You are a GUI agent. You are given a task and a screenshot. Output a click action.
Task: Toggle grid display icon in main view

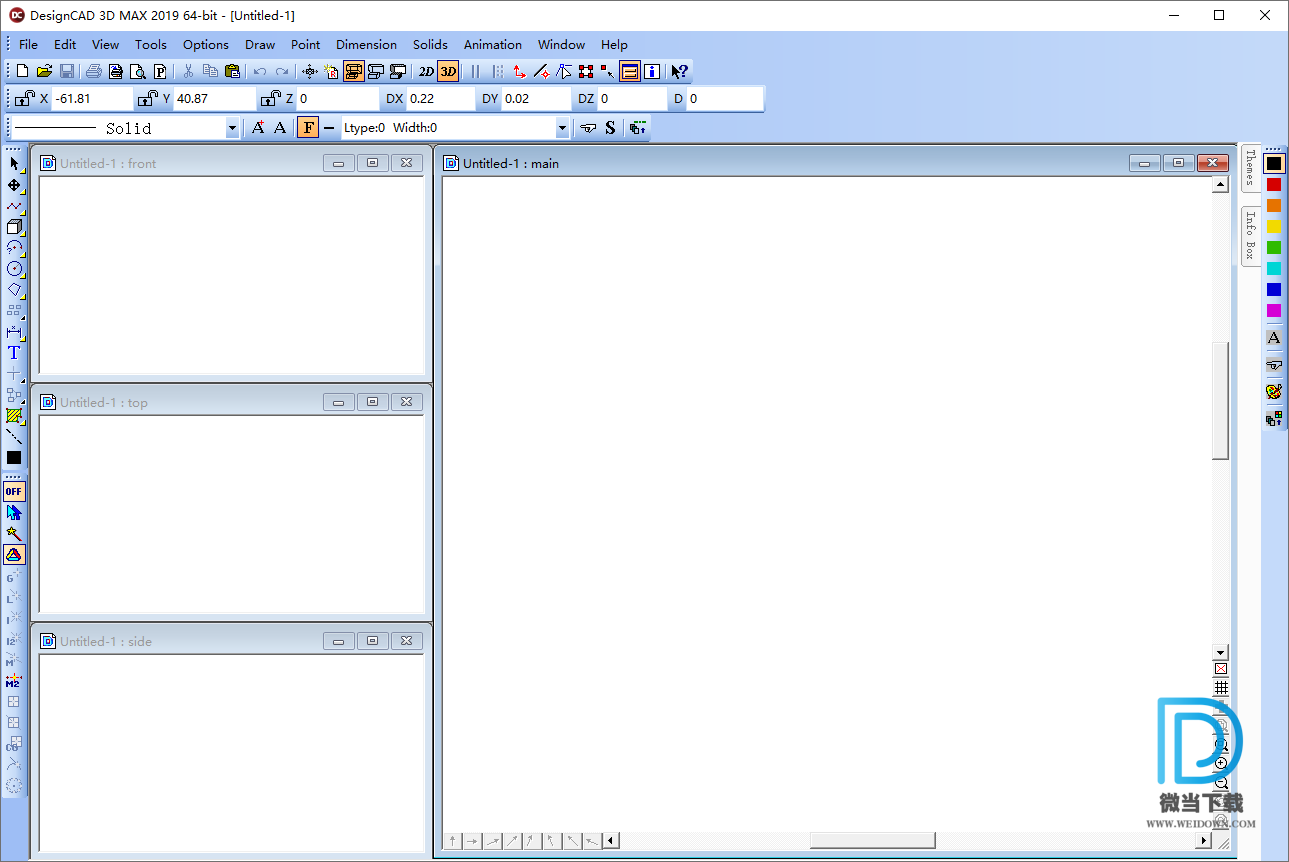(1221, 688)
